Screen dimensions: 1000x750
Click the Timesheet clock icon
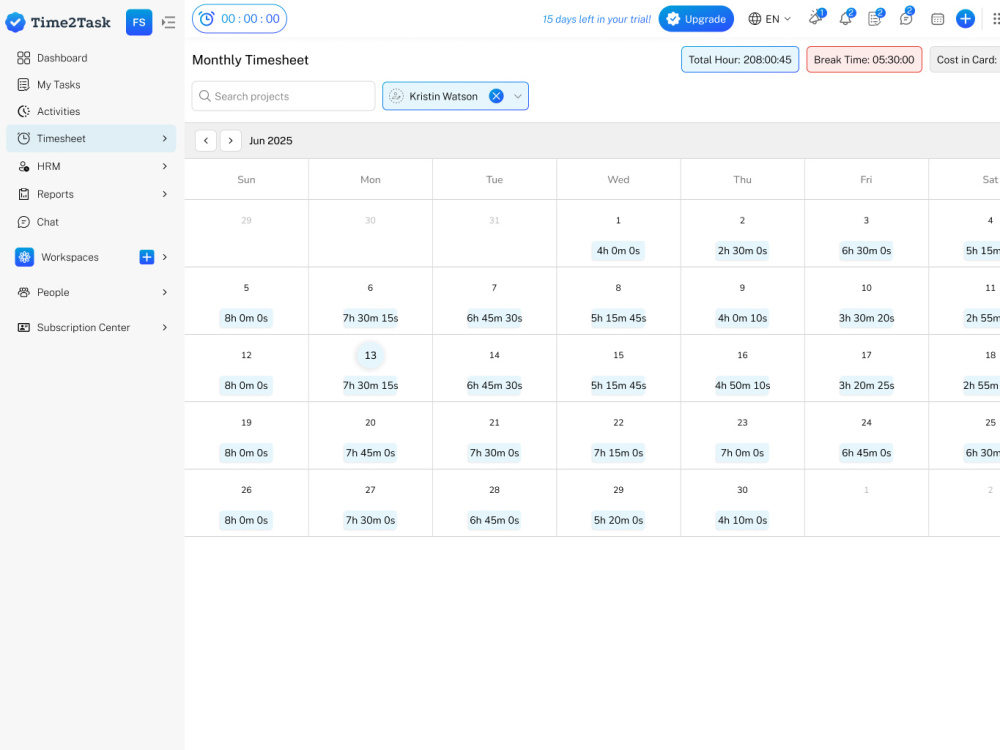click(24, 138)
